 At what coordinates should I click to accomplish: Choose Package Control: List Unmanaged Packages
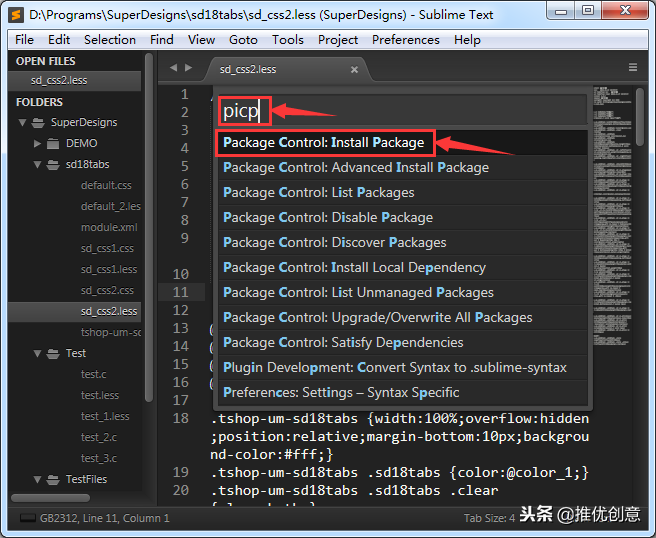[402, 293]
